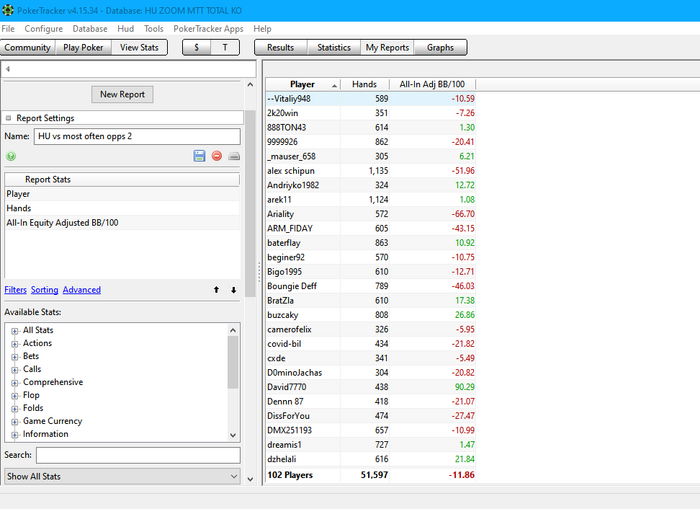Open the Results tab

[x=280, y=47]
